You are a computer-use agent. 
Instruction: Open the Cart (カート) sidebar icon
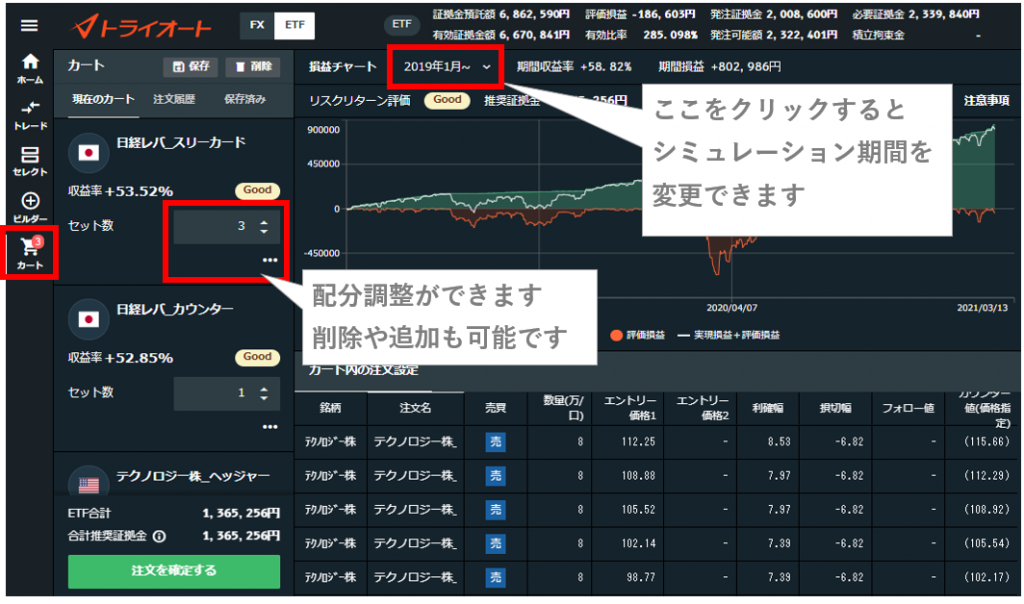[x=30, y=253]
